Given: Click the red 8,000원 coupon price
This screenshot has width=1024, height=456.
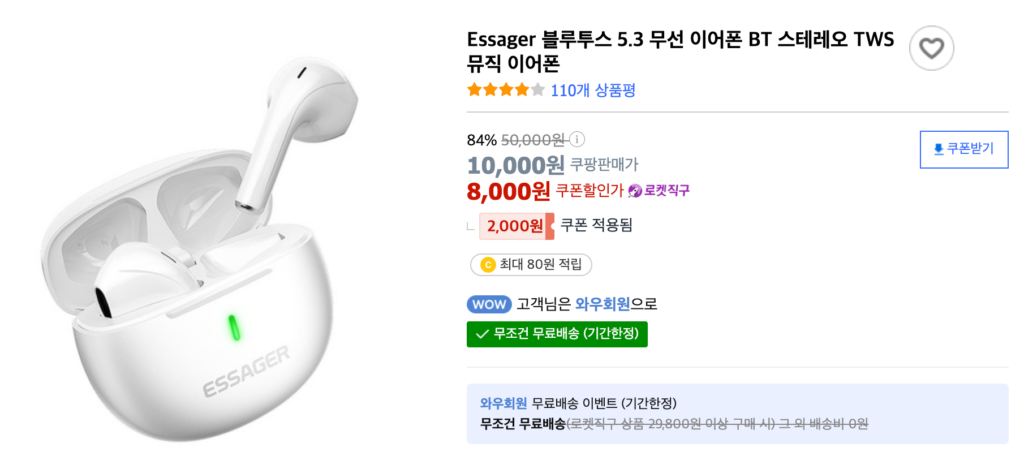Looking at the screenshot, I should coord(508,189).
